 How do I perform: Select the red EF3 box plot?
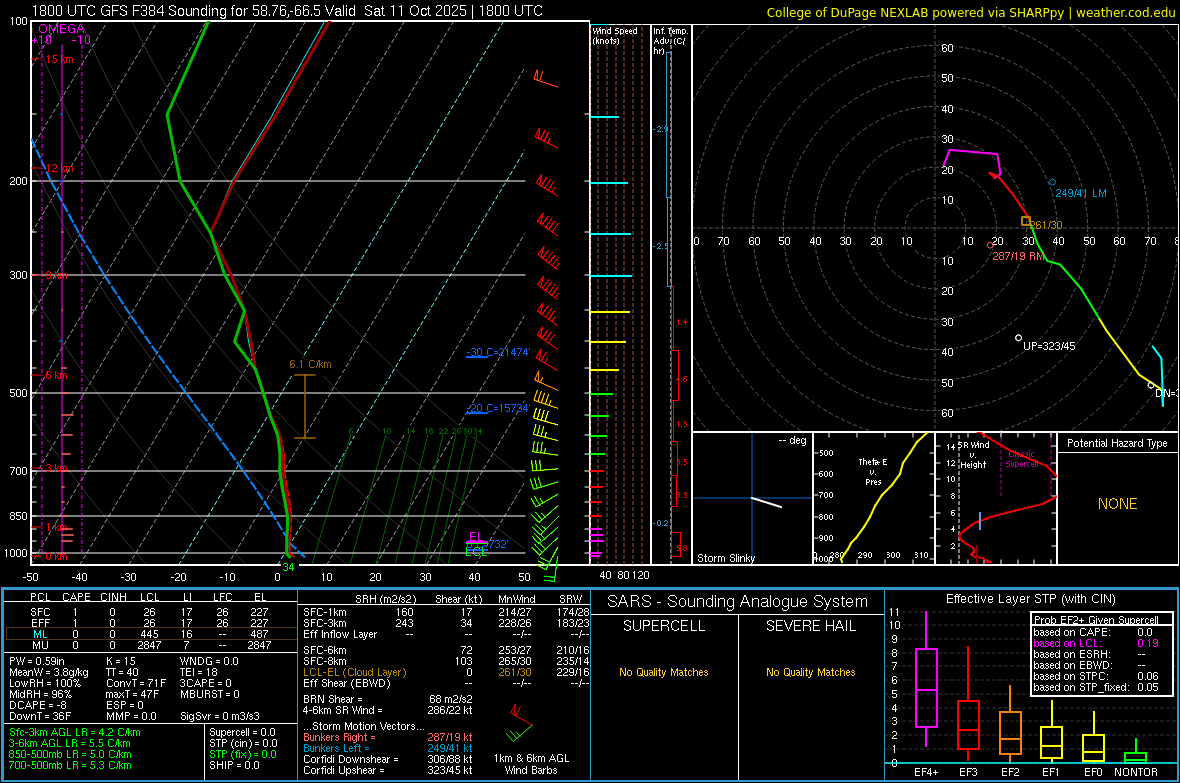tap(968, 705)
